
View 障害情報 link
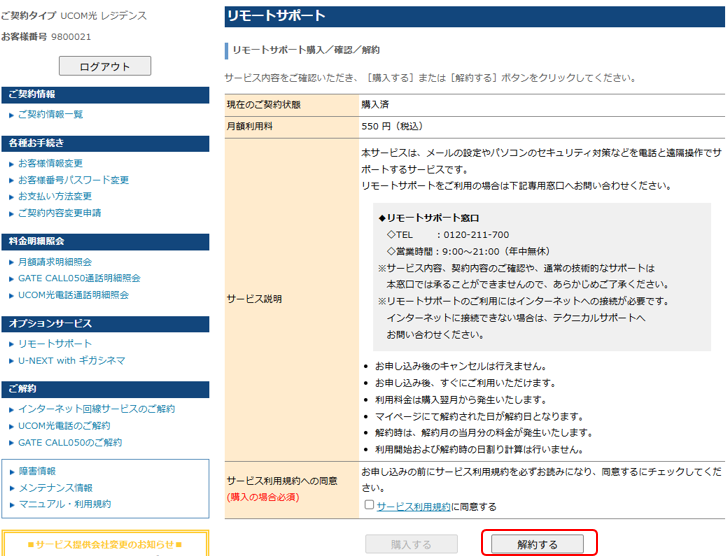click(37, 471)
